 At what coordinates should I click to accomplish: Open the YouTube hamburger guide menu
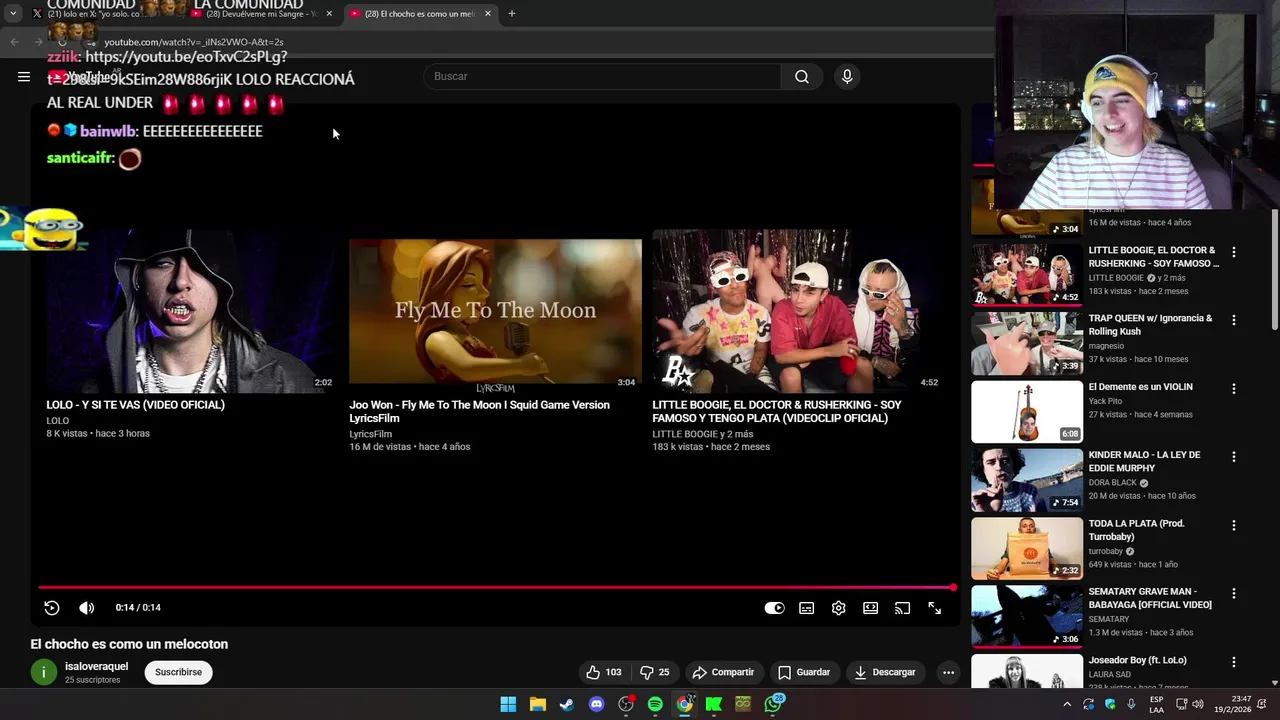24,77
